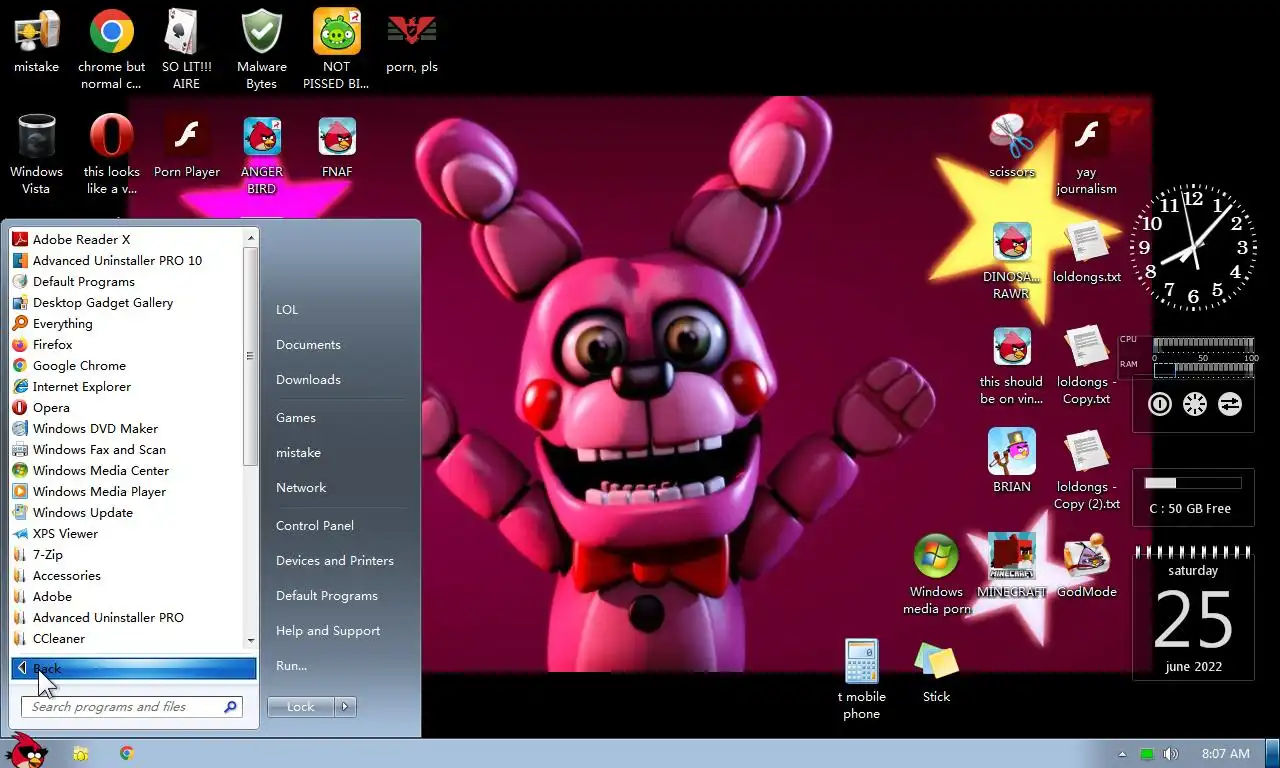This screenshot has width=1280, height=768.
Task: Click the Lock button
Action: coord(301,707)
